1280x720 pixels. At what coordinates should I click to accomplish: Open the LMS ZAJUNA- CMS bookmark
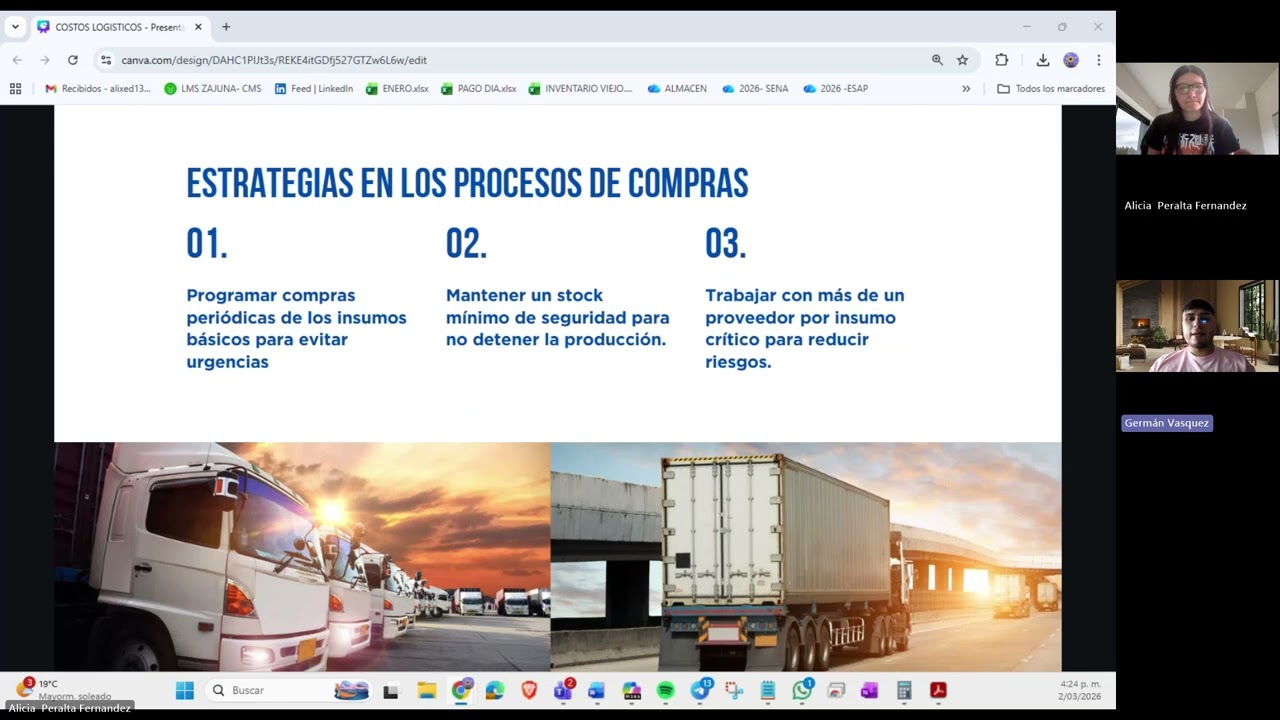point(212,88)
